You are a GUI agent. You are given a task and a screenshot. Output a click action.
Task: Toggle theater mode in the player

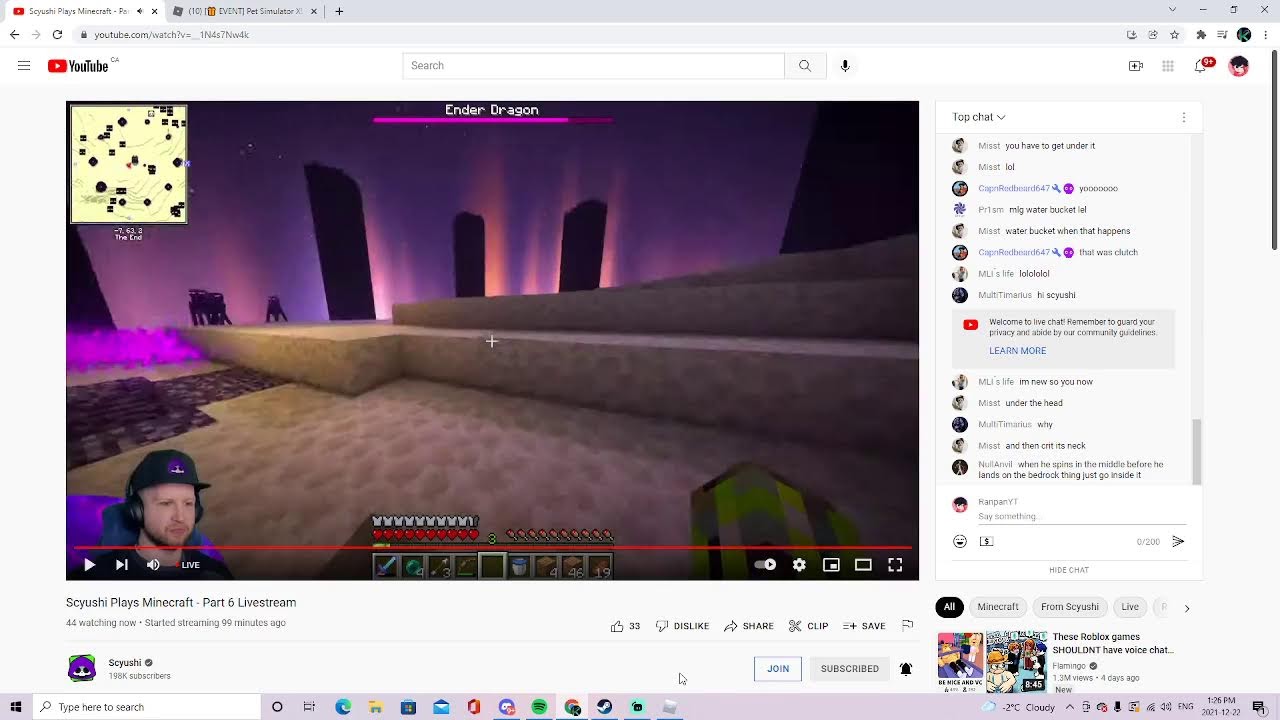(863, 565)
